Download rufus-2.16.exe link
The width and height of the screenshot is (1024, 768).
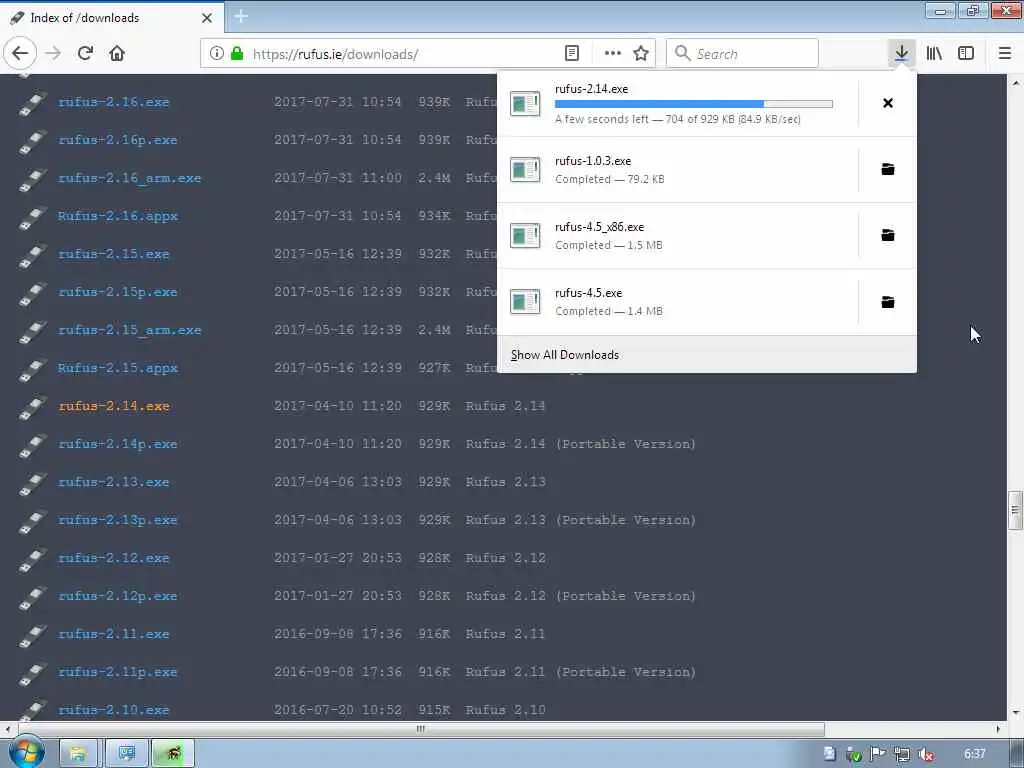(x=114, y=102)
